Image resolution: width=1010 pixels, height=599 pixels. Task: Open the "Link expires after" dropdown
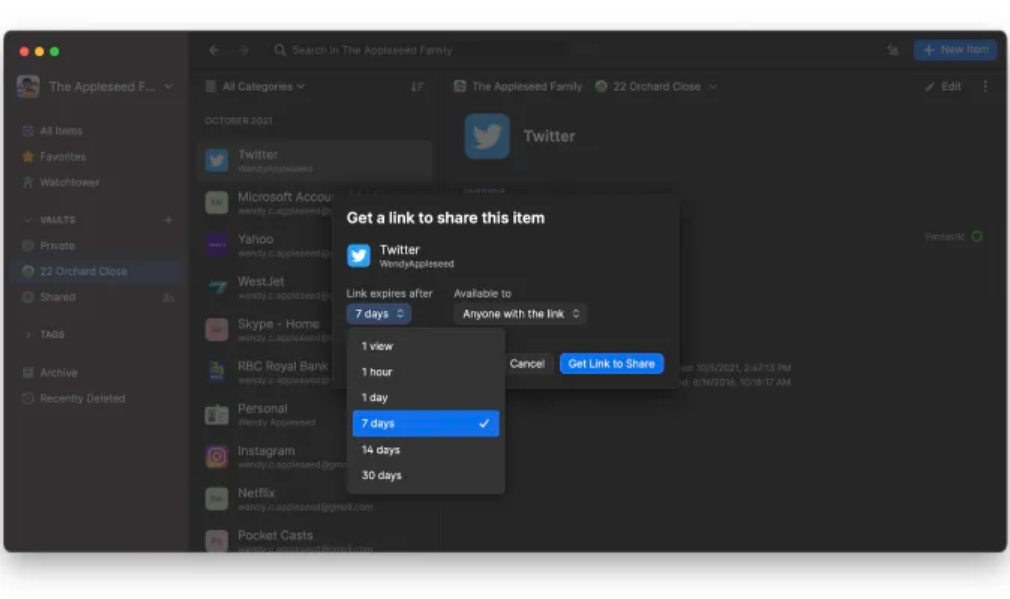tap(379, 314)
